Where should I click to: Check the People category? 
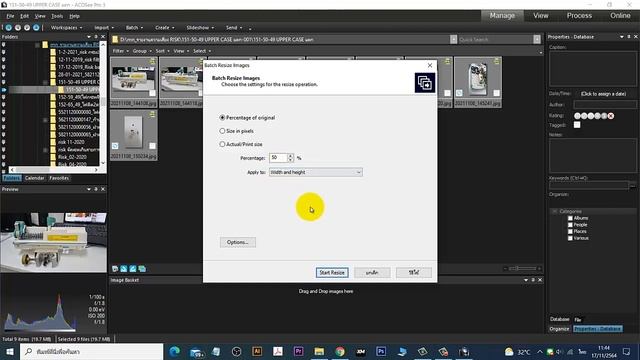(x=570, y=224)
